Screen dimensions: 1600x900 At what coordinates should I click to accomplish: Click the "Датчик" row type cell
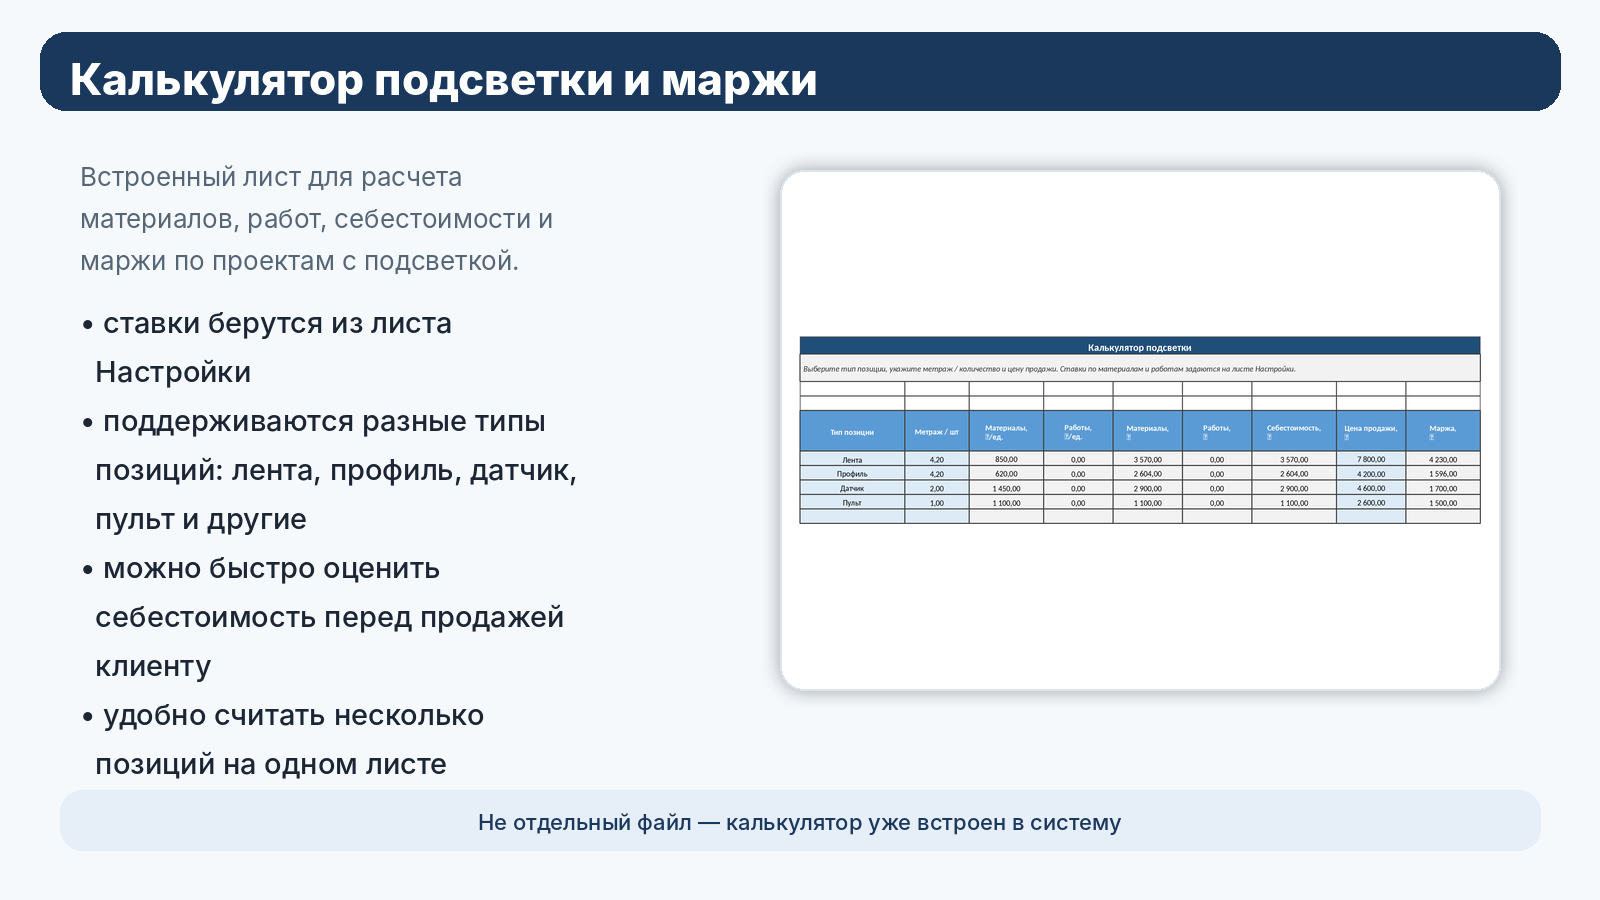point(852,489)
